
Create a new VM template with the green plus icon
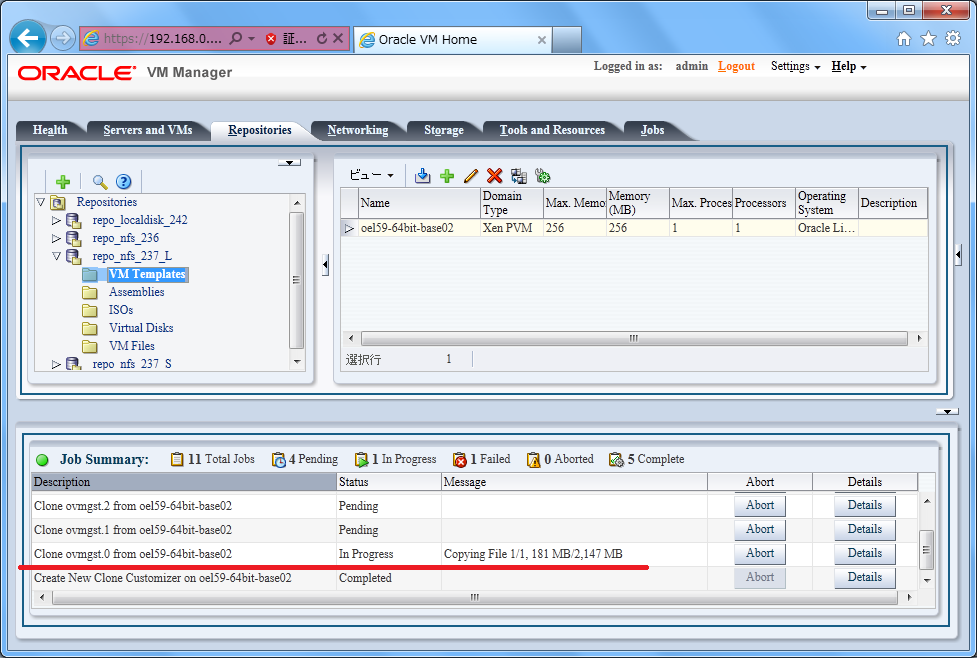click(x=447, y=176)
